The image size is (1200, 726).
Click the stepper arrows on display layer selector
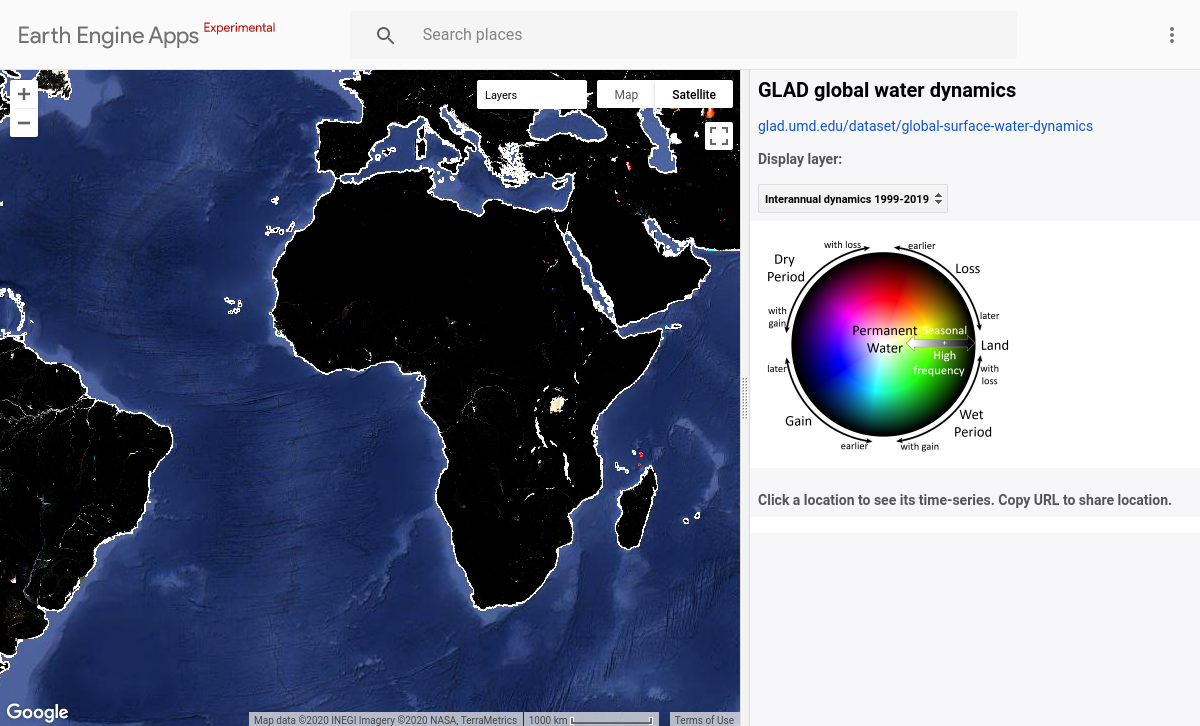pos(937,198)
